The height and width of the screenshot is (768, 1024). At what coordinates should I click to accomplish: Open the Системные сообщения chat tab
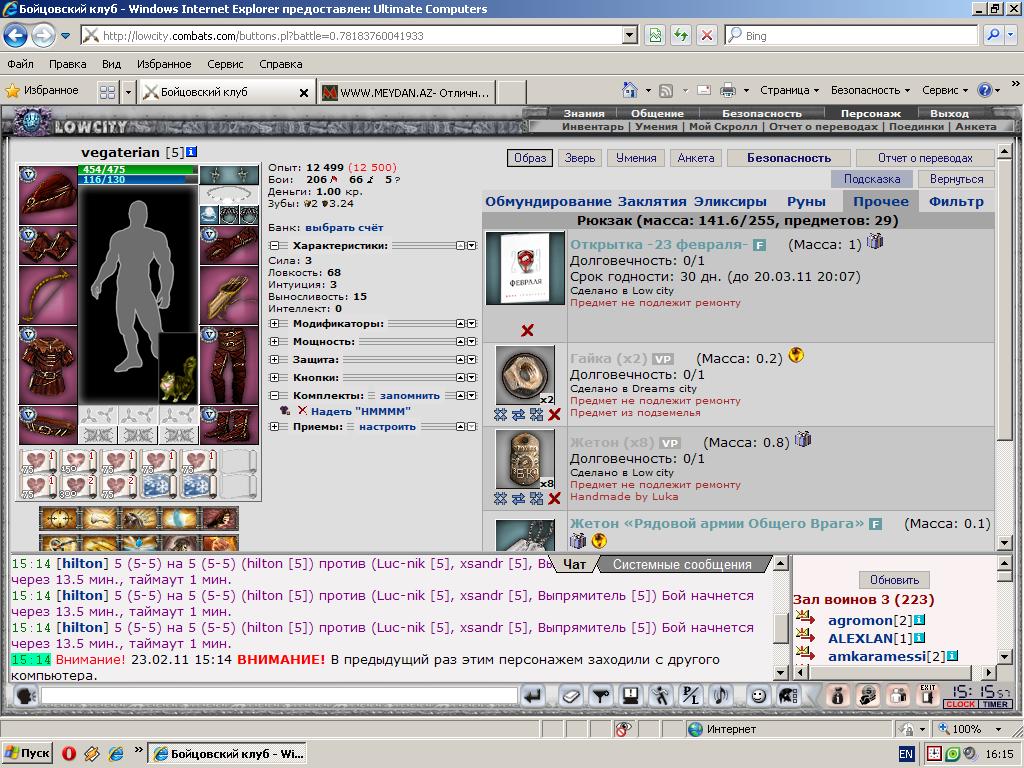(682, 564)
